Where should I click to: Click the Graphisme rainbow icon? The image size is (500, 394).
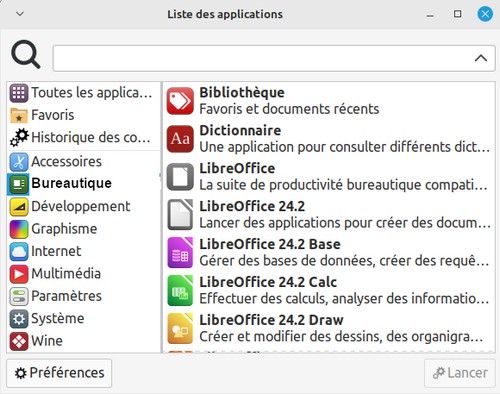tap(19, 229)
